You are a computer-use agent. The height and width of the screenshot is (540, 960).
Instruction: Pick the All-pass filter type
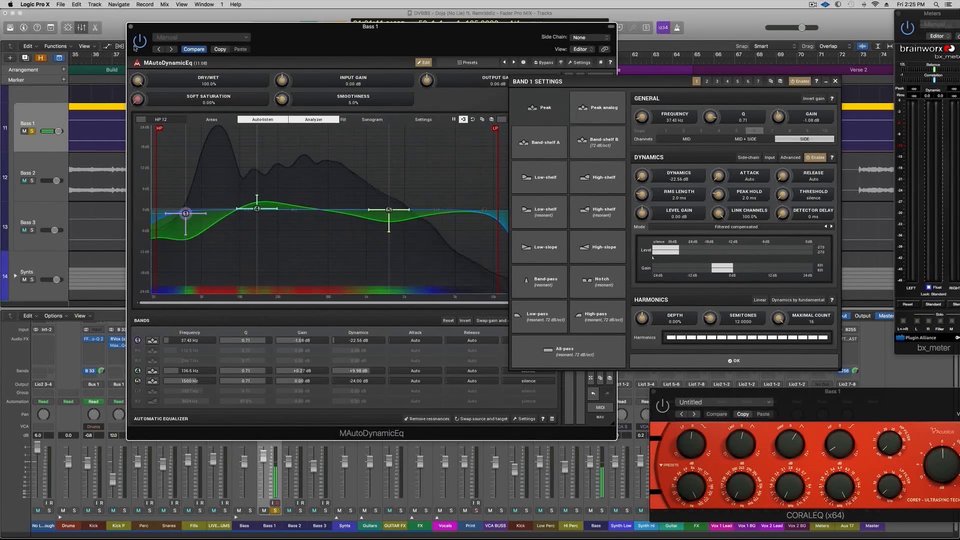click(x=568, y=351)
